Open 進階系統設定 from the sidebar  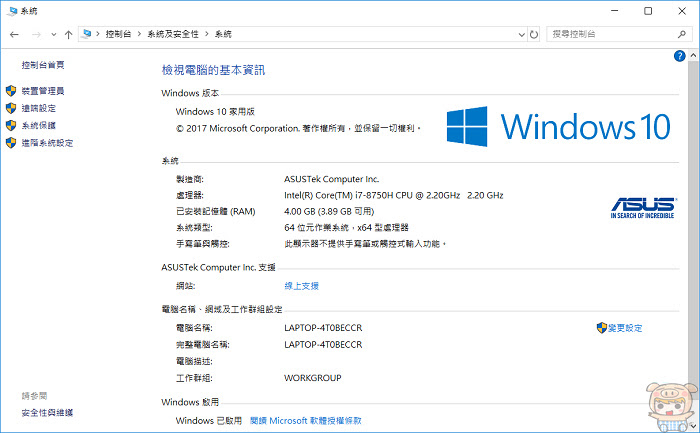(x=47, y=143)
